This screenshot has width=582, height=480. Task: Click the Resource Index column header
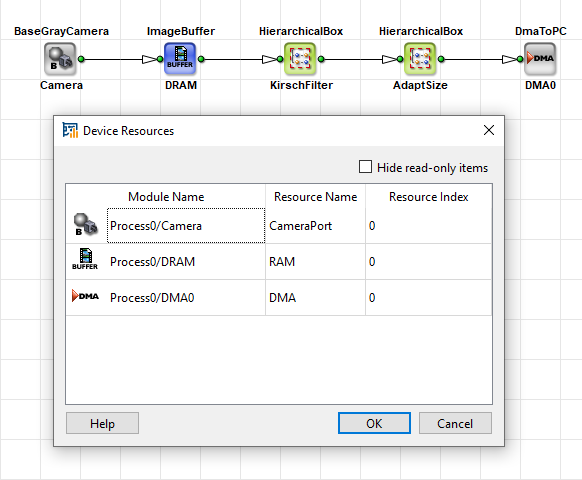[428, 196]
